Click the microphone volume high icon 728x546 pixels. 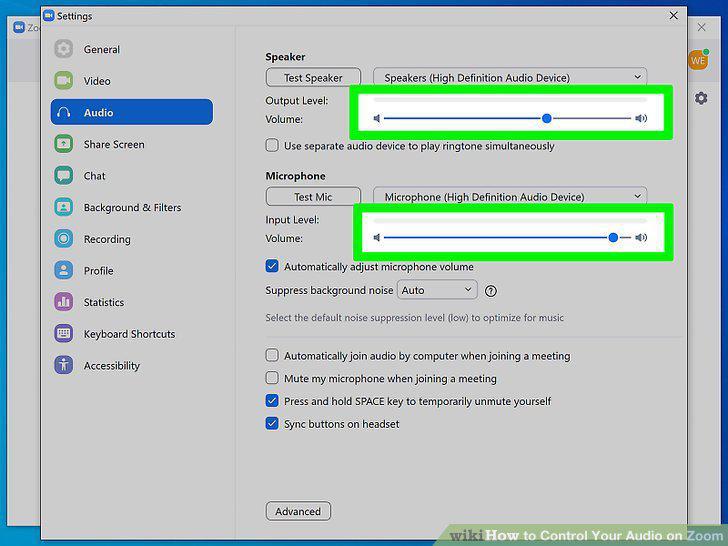pos(641,238)
